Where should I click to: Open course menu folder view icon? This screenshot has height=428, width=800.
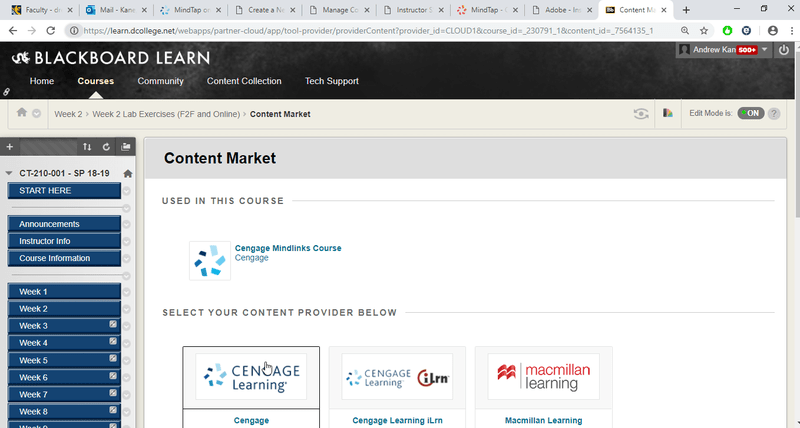coord(126,147)
